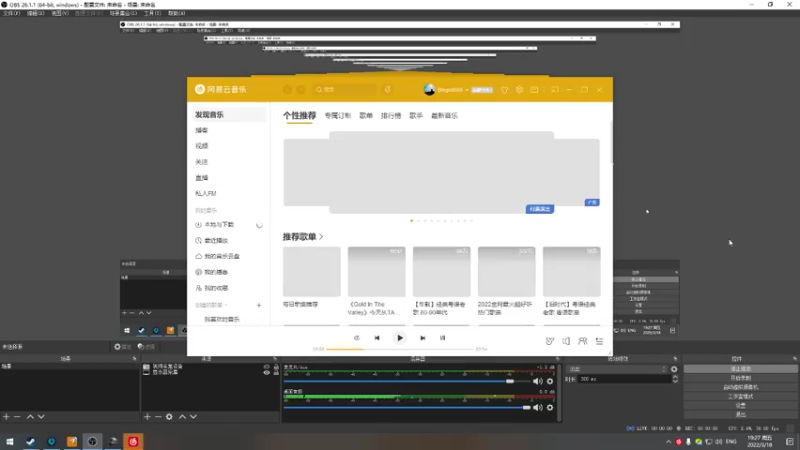Remove selected scene in OBS scenes panel
The height and width of the screenshot is (450, 800).
point(17,417)
